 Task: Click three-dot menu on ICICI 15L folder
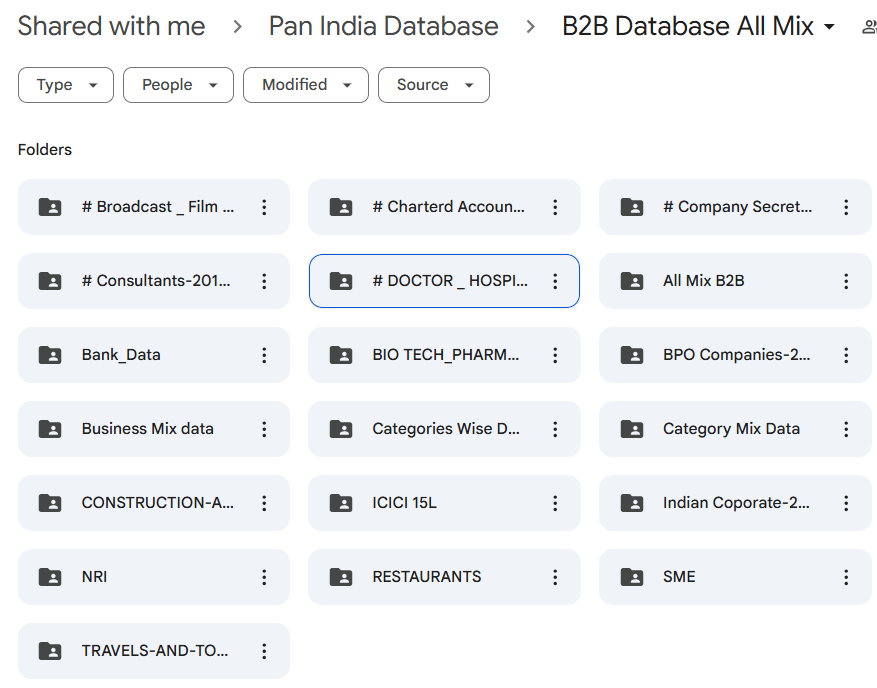(555, 503)
